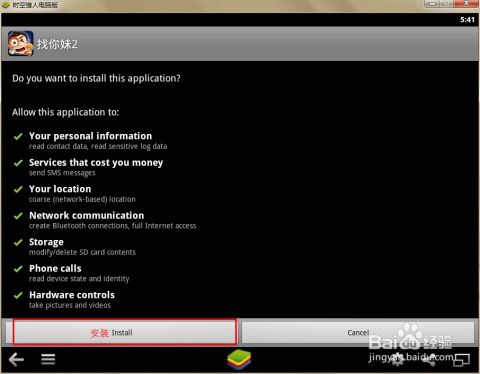Image resolution: width=480 pixels, height=374 pixels.
Task: Click the Your personal information checkmark
Action: coord(18,136)
